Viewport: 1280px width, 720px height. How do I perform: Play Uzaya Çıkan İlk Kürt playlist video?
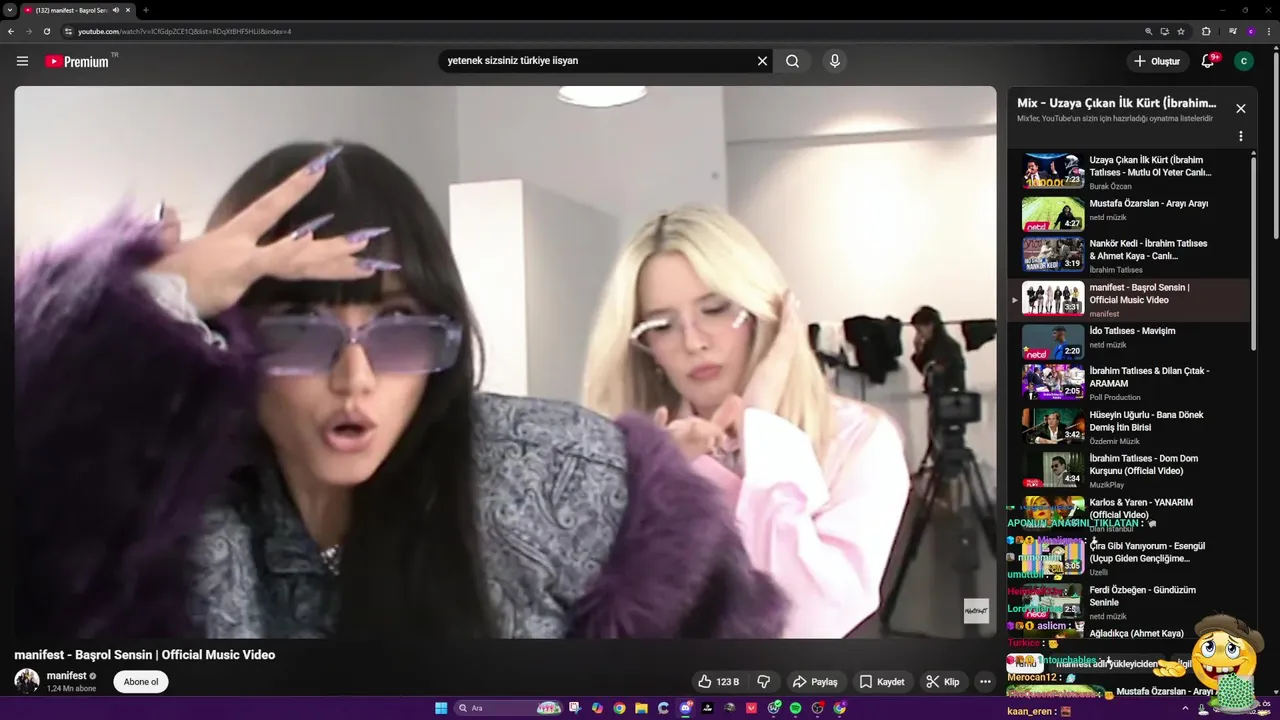tap(1130, 171)
